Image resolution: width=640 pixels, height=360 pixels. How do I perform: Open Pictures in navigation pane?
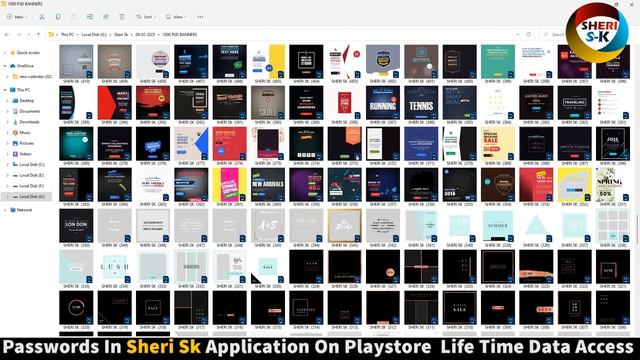click(x=27, y=143)
